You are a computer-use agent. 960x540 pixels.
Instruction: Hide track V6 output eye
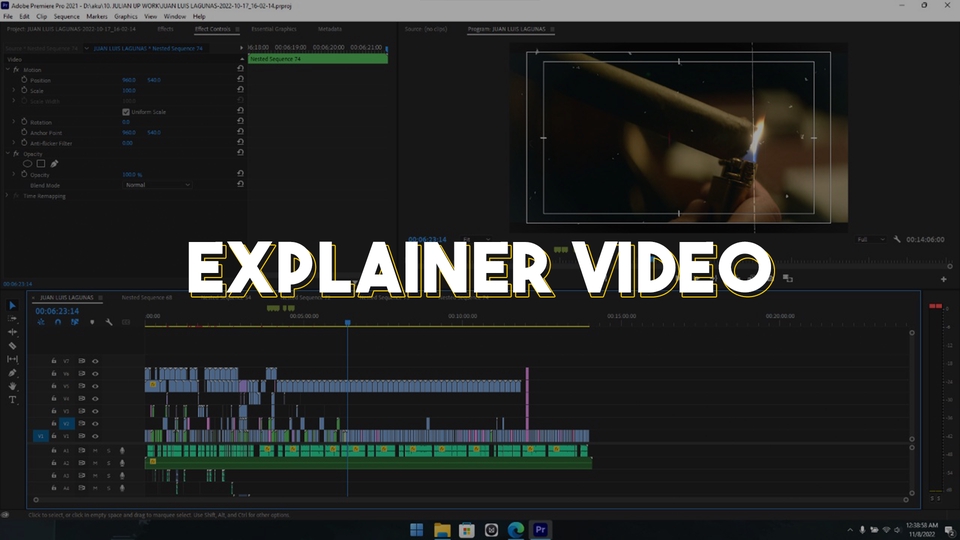coord(95,373)
